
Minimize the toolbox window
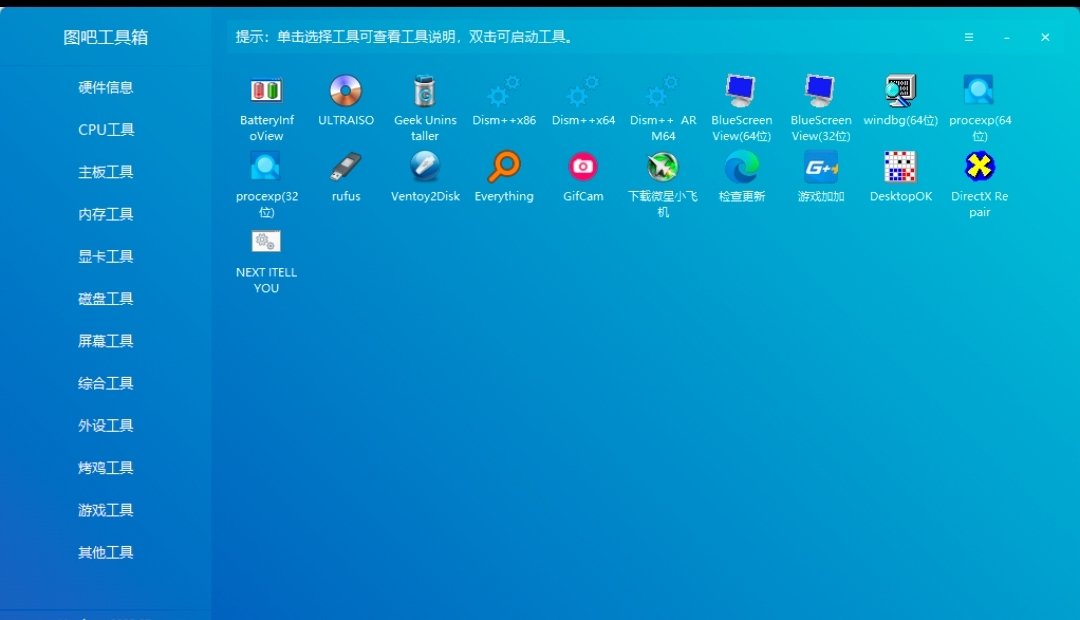pyautogui.click(x=1007, y=37)
